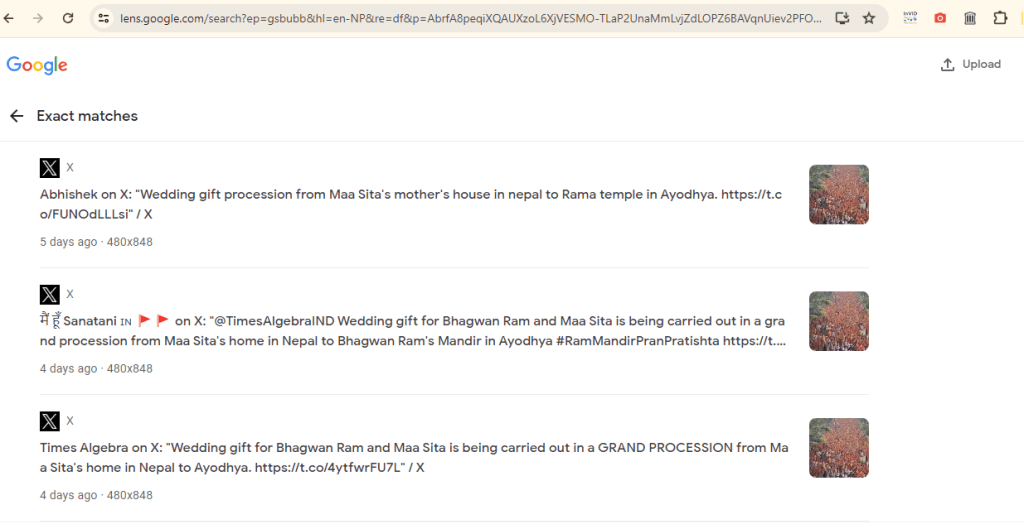Go back using the browser back arrow
Image resolution: width=1024 pixels, height=529 pixels.
pos(10,18)
